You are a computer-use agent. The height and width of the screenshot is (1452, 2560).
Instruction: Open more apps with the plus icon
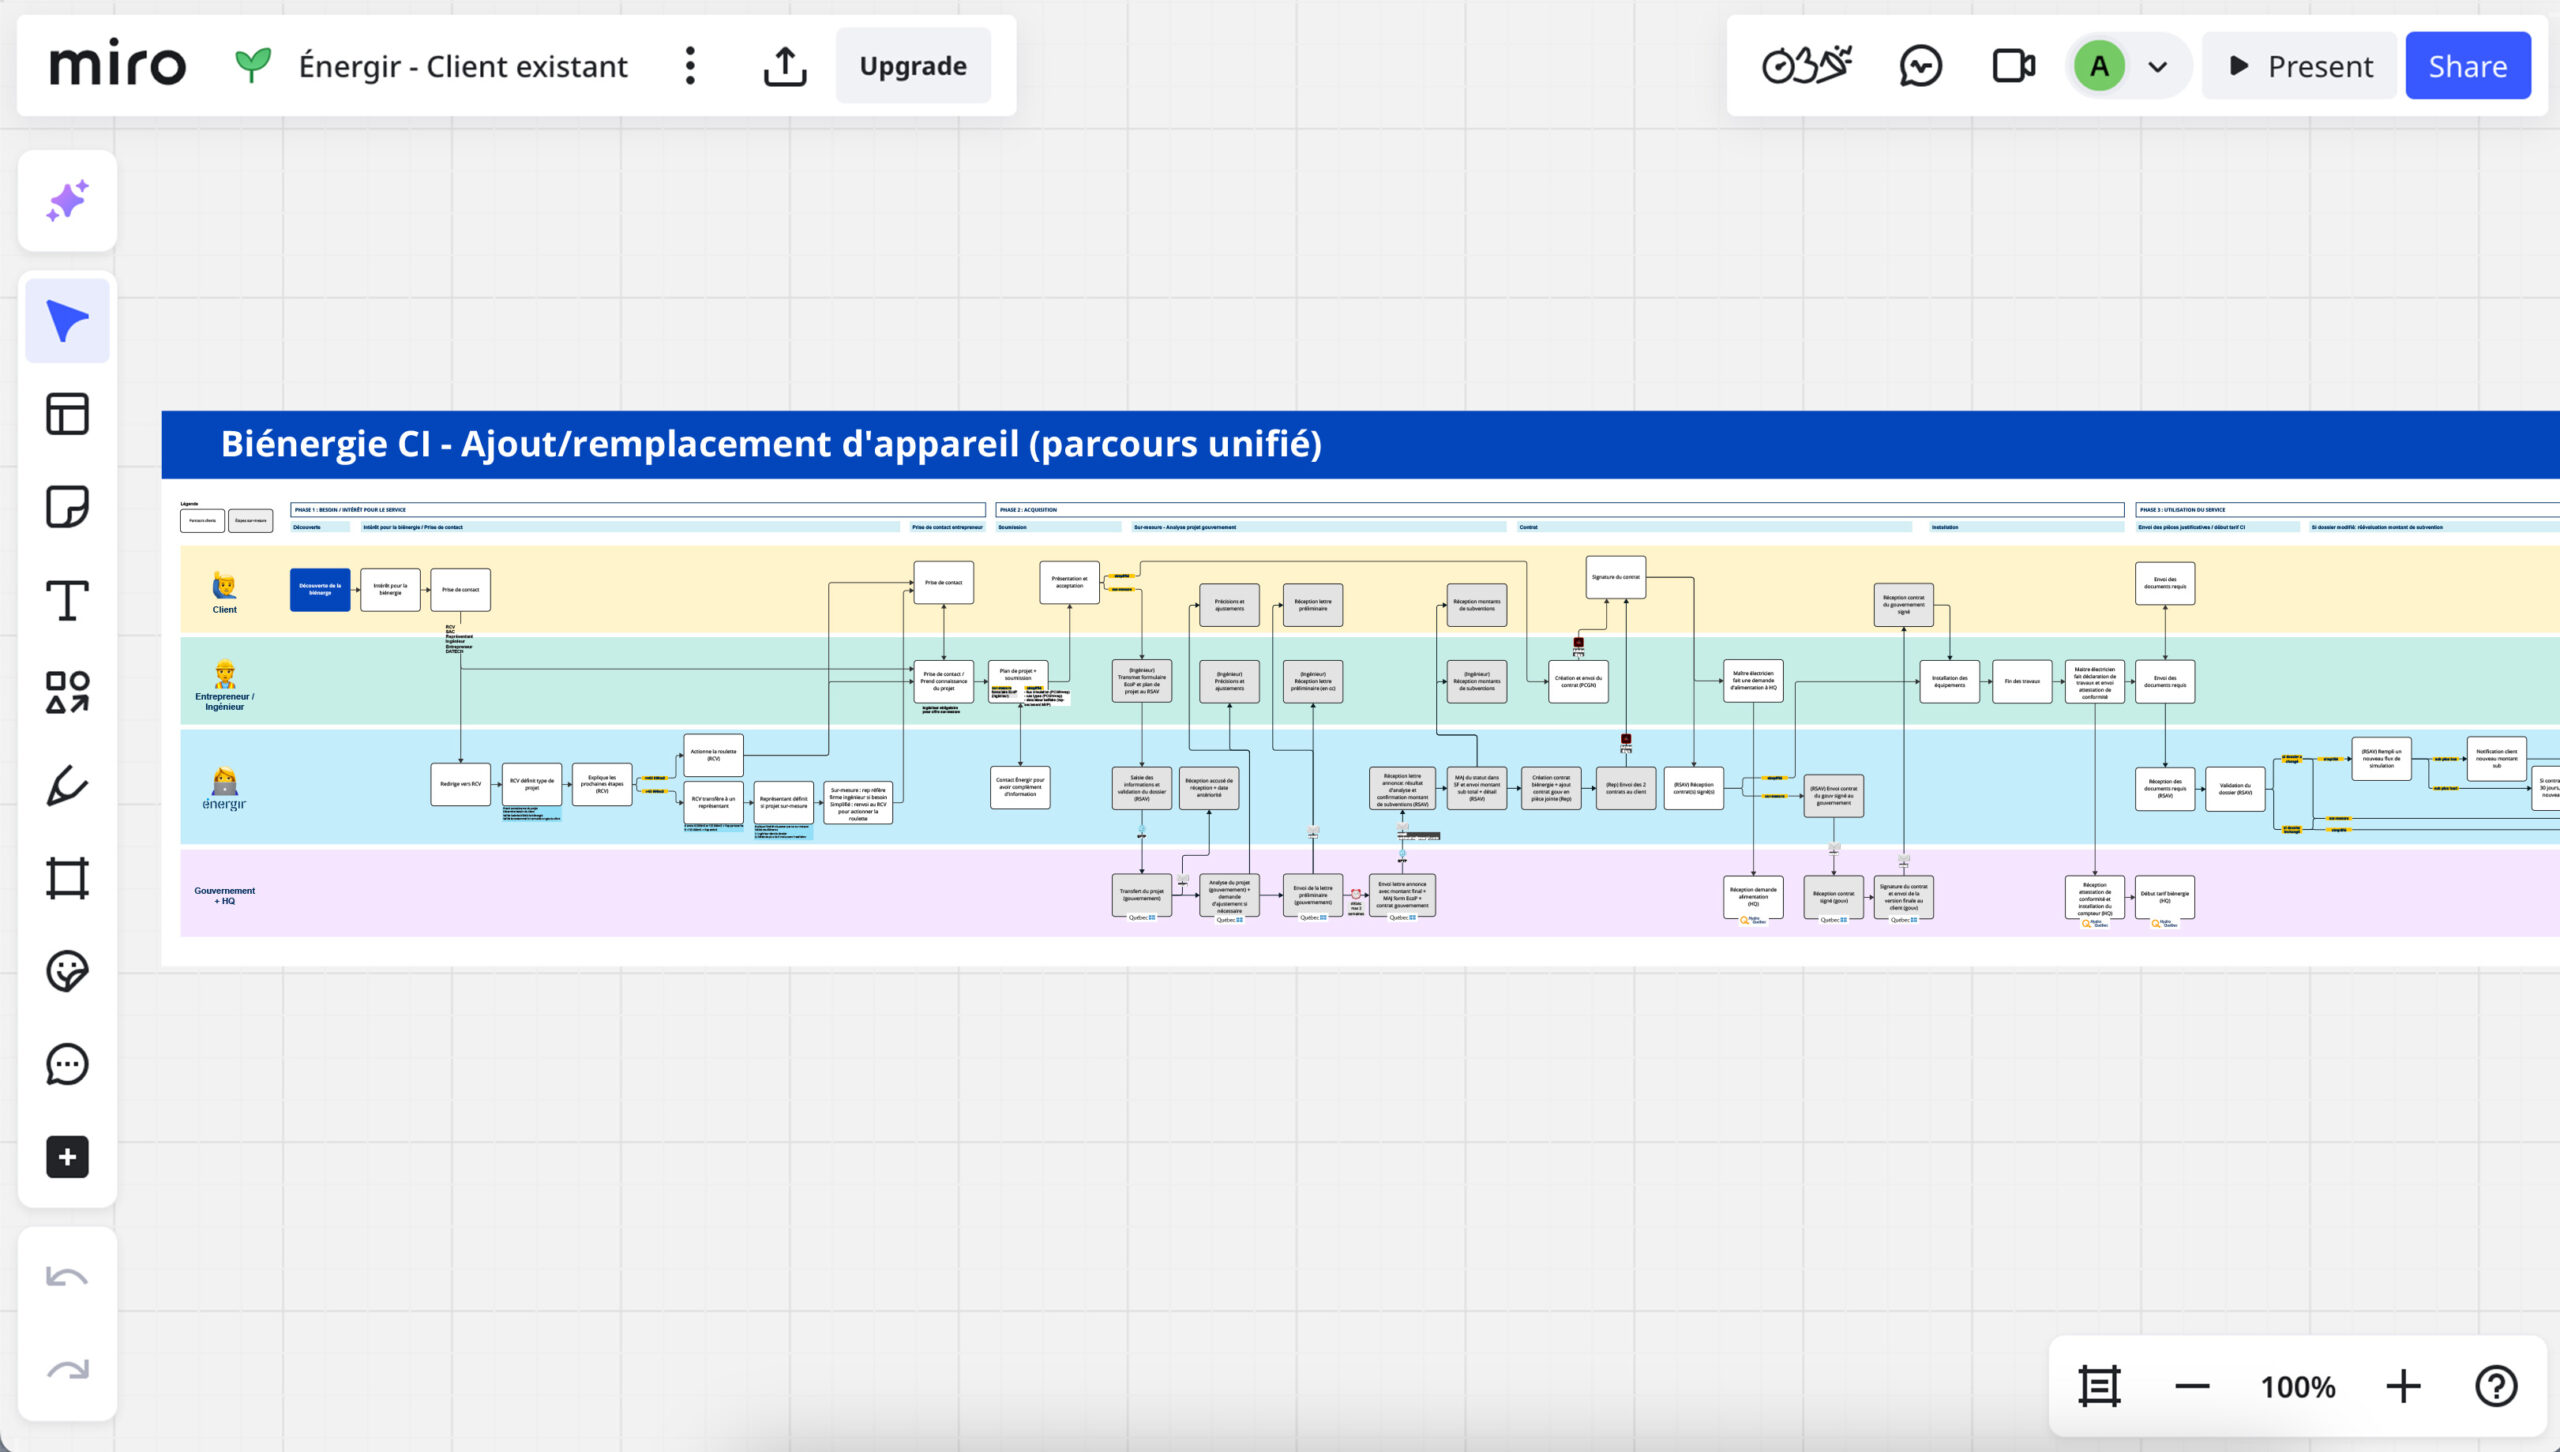point(67,1157)
